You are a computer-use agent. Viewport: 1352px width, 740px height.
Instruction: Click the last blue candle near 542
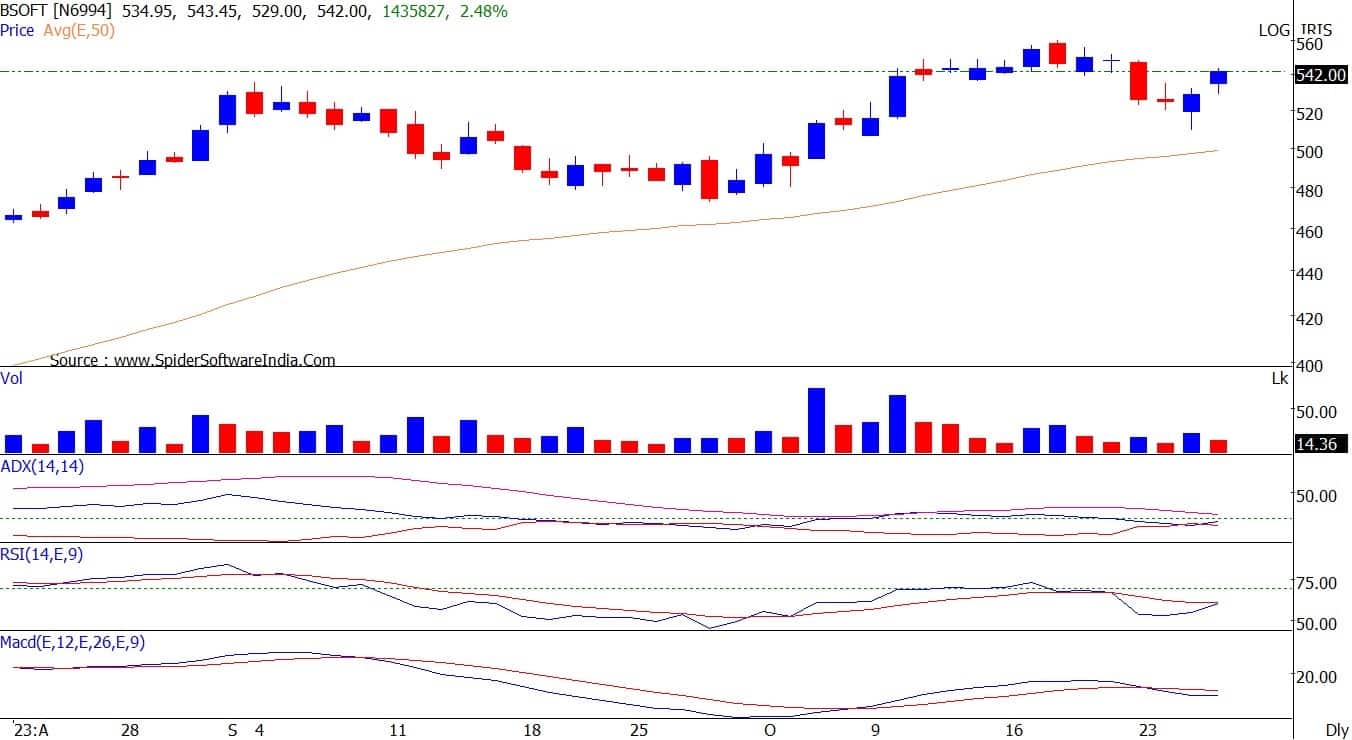coord(1218,78)
